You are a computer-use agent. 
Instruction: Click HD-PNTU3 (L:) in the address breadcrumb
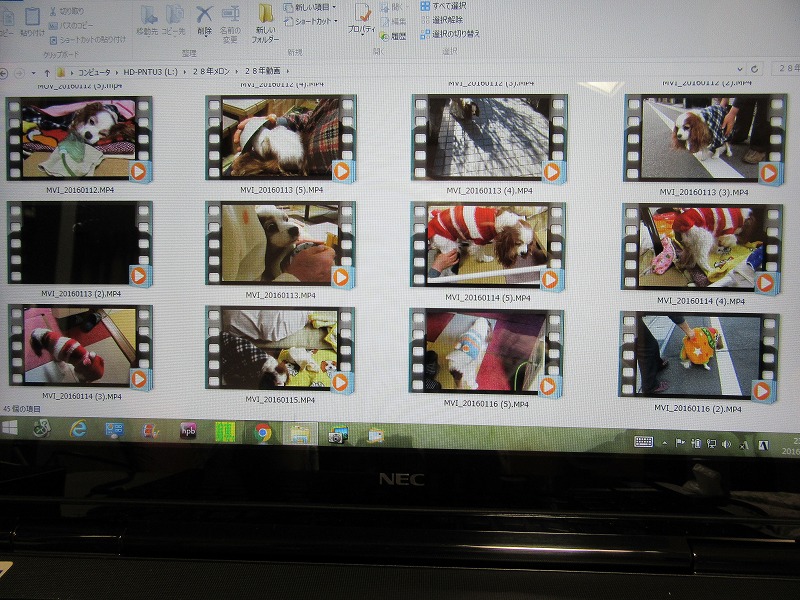click(x=151, y=72)
